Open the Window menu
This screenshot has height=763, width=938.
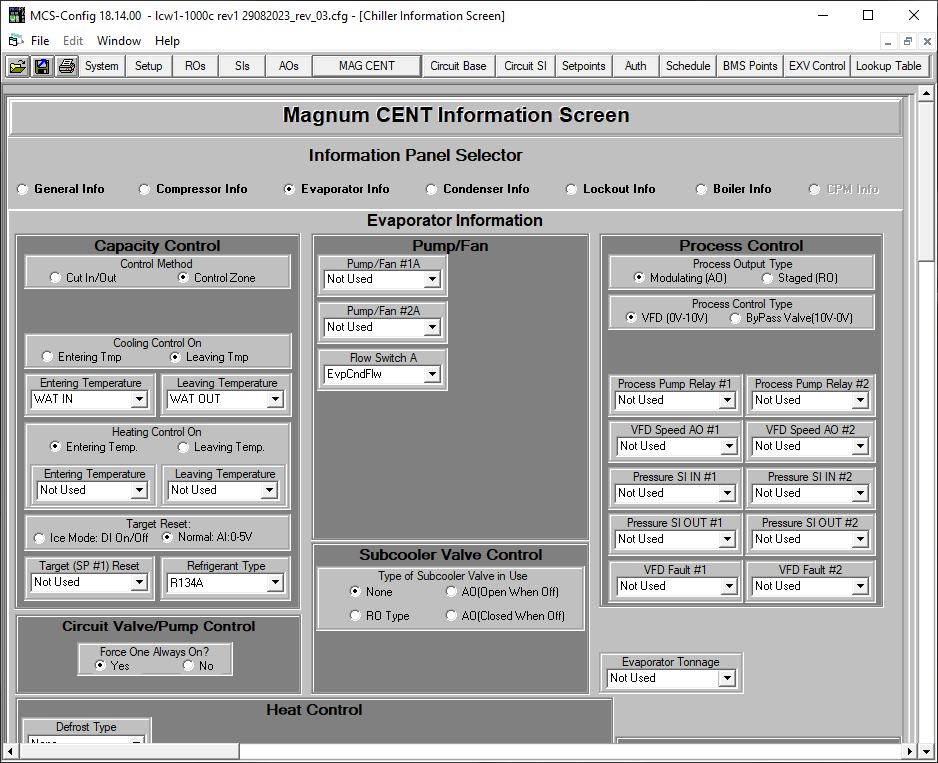pyautogui.click(x=119, y=41)
